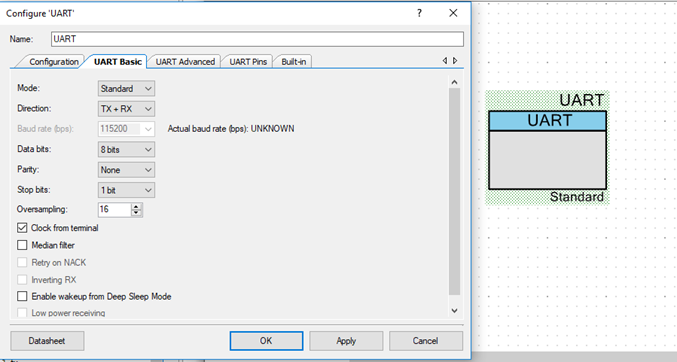Increase Oversampling with the up arrow

coord(136,206)
